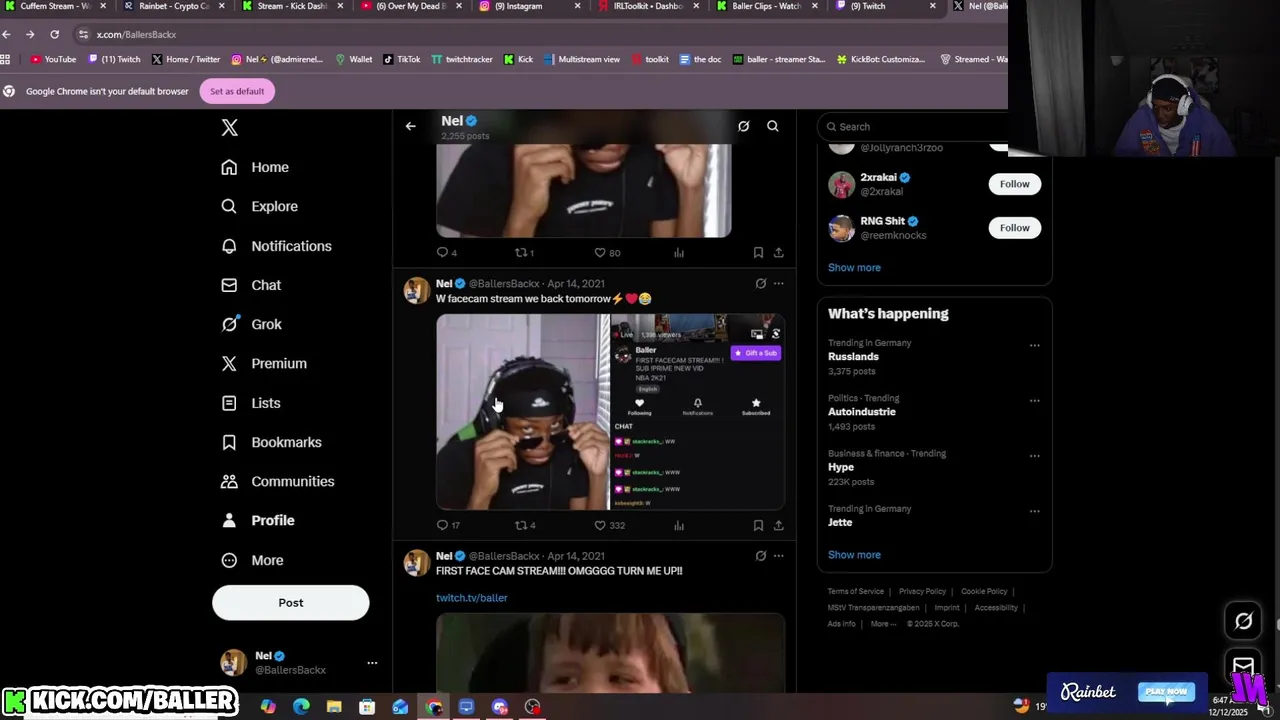Open Notifications in the X sidebar
This screenshot has height=720, width=1280.
(277, 246)
